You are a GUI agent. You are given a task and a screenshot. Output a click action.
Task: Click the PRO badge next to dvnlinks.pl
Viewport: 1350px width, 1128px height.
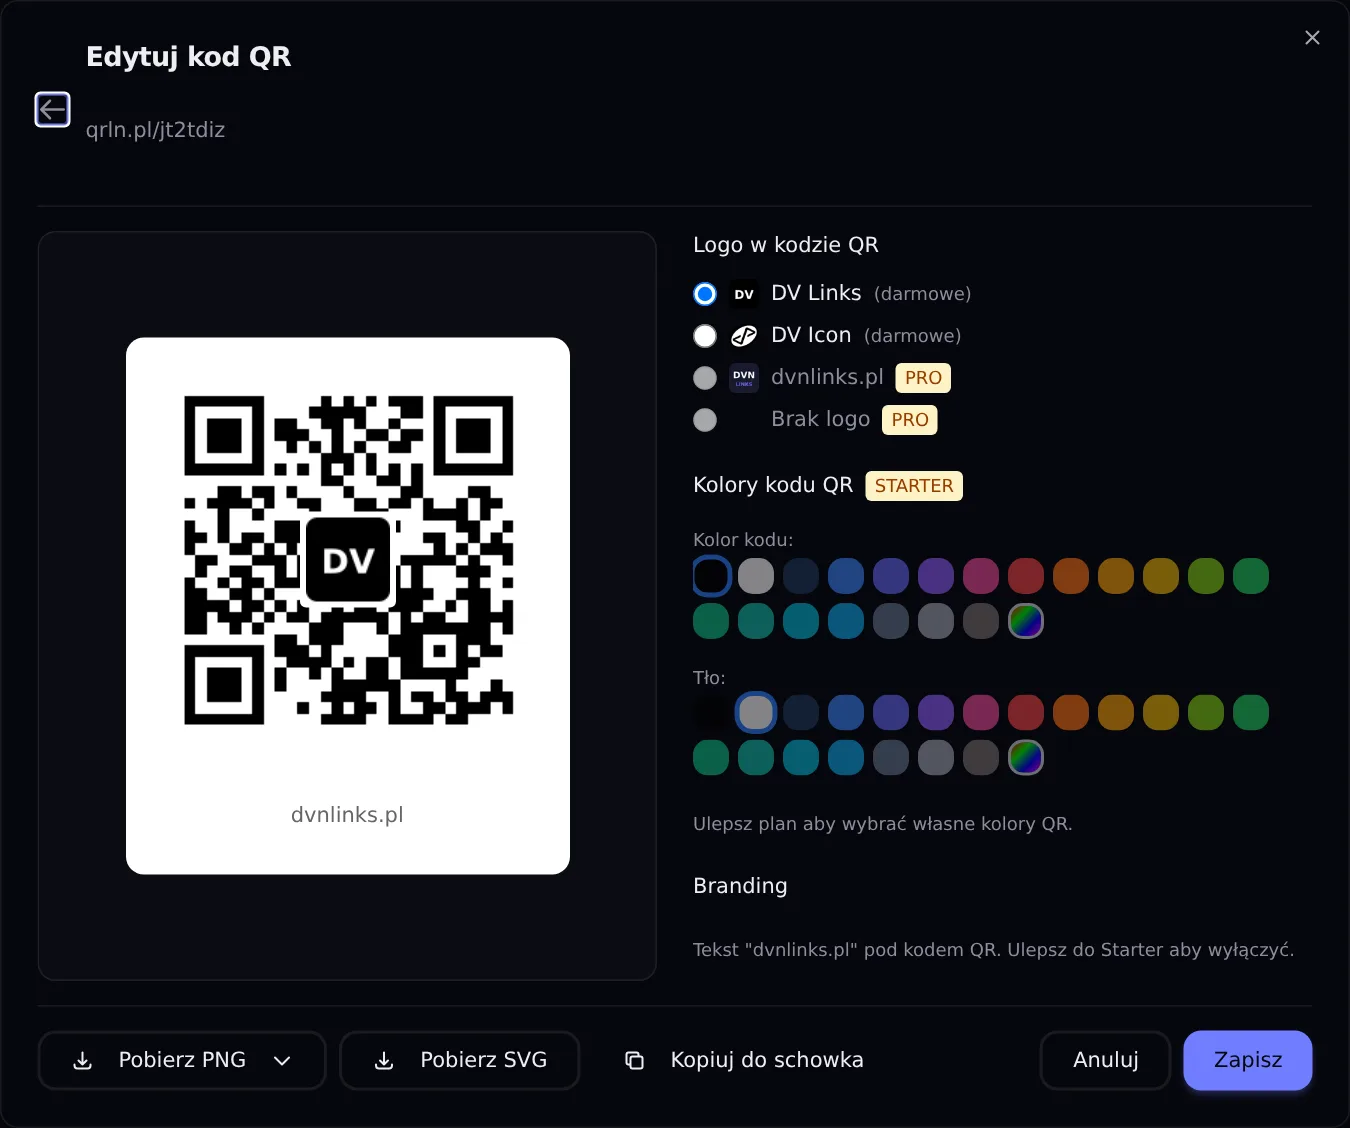923,378
